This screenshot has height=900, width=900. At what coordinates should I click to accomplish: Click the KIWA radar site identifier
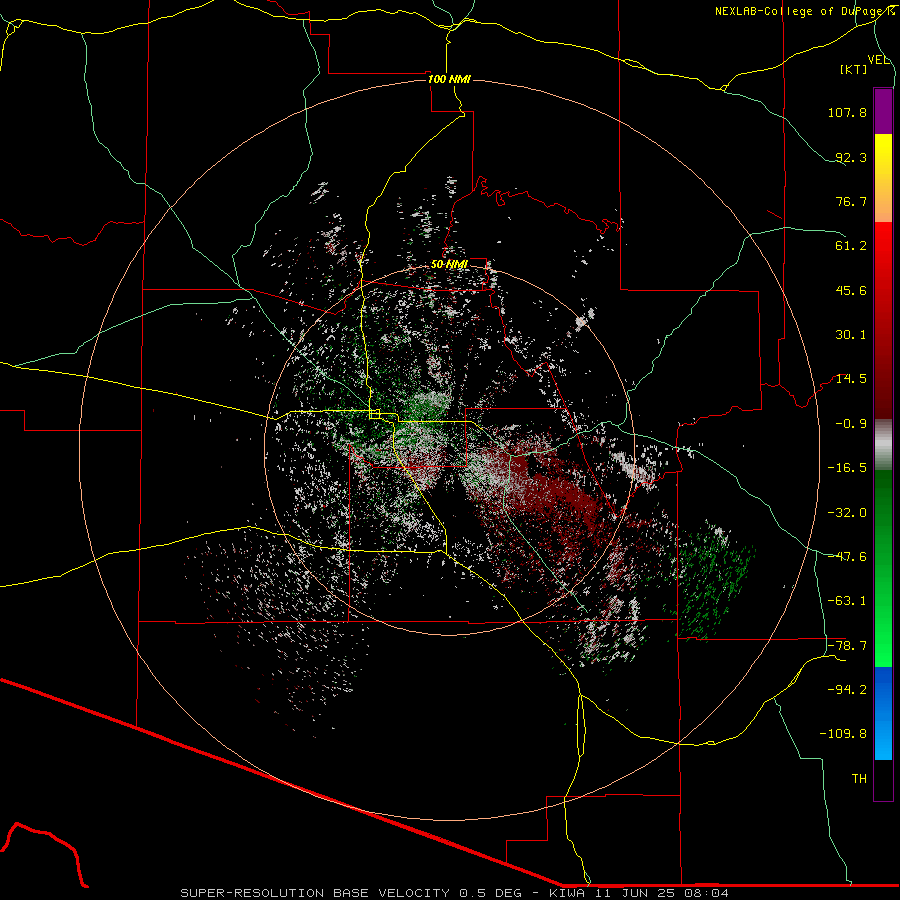(x=568, y=893)
